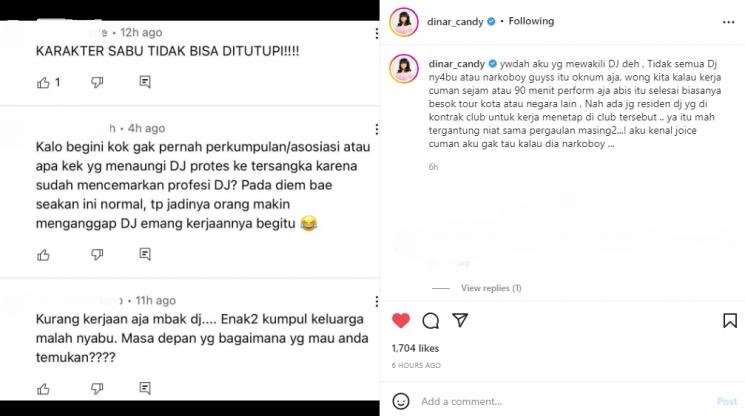745x416 pixels.
Task: Click the Following status label
Action: coord(531,21)
